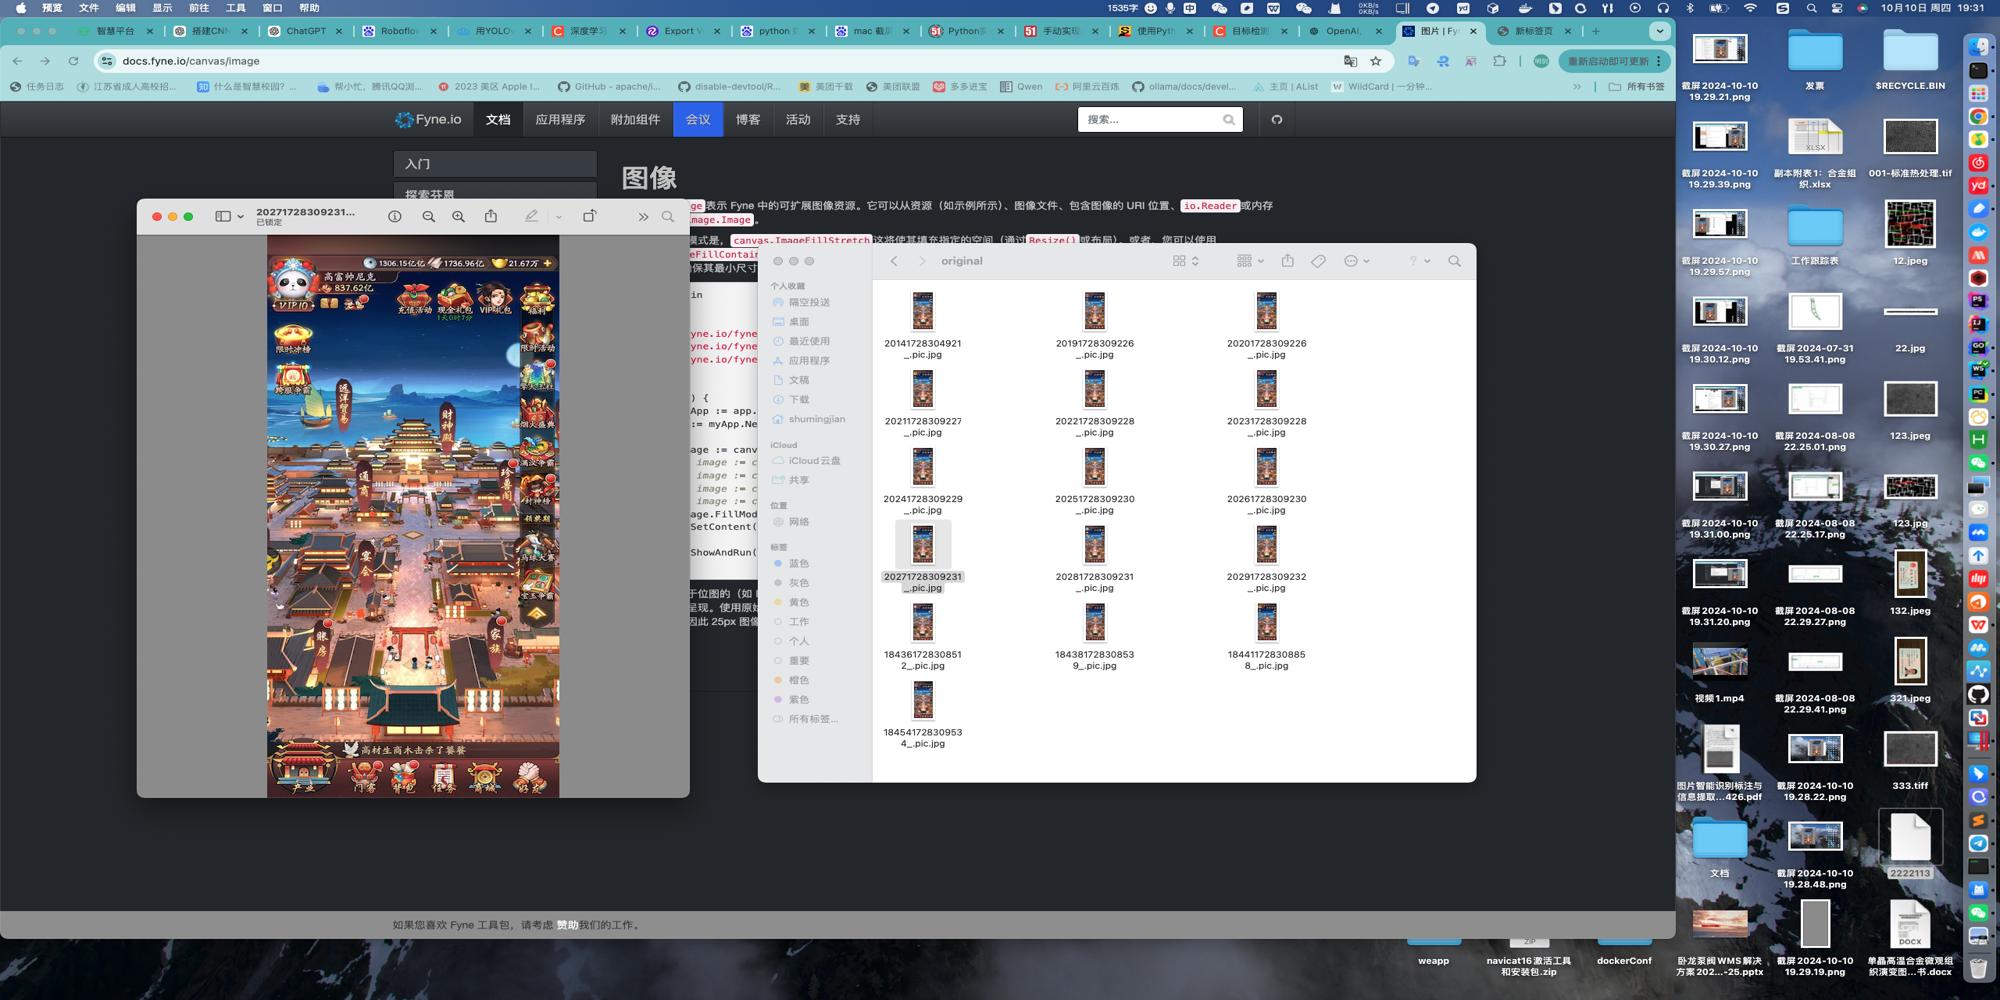Select the 蓝色 tag in Finder
The height and width of the screenshot is (1000, 2000).
(x=790, y=564)
